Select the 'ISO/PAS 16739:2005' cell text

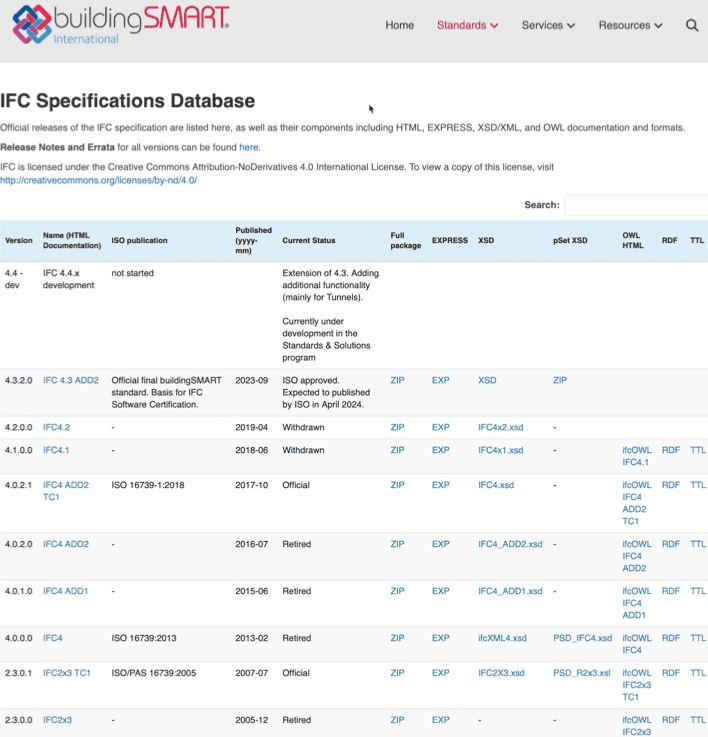(154, 673)
